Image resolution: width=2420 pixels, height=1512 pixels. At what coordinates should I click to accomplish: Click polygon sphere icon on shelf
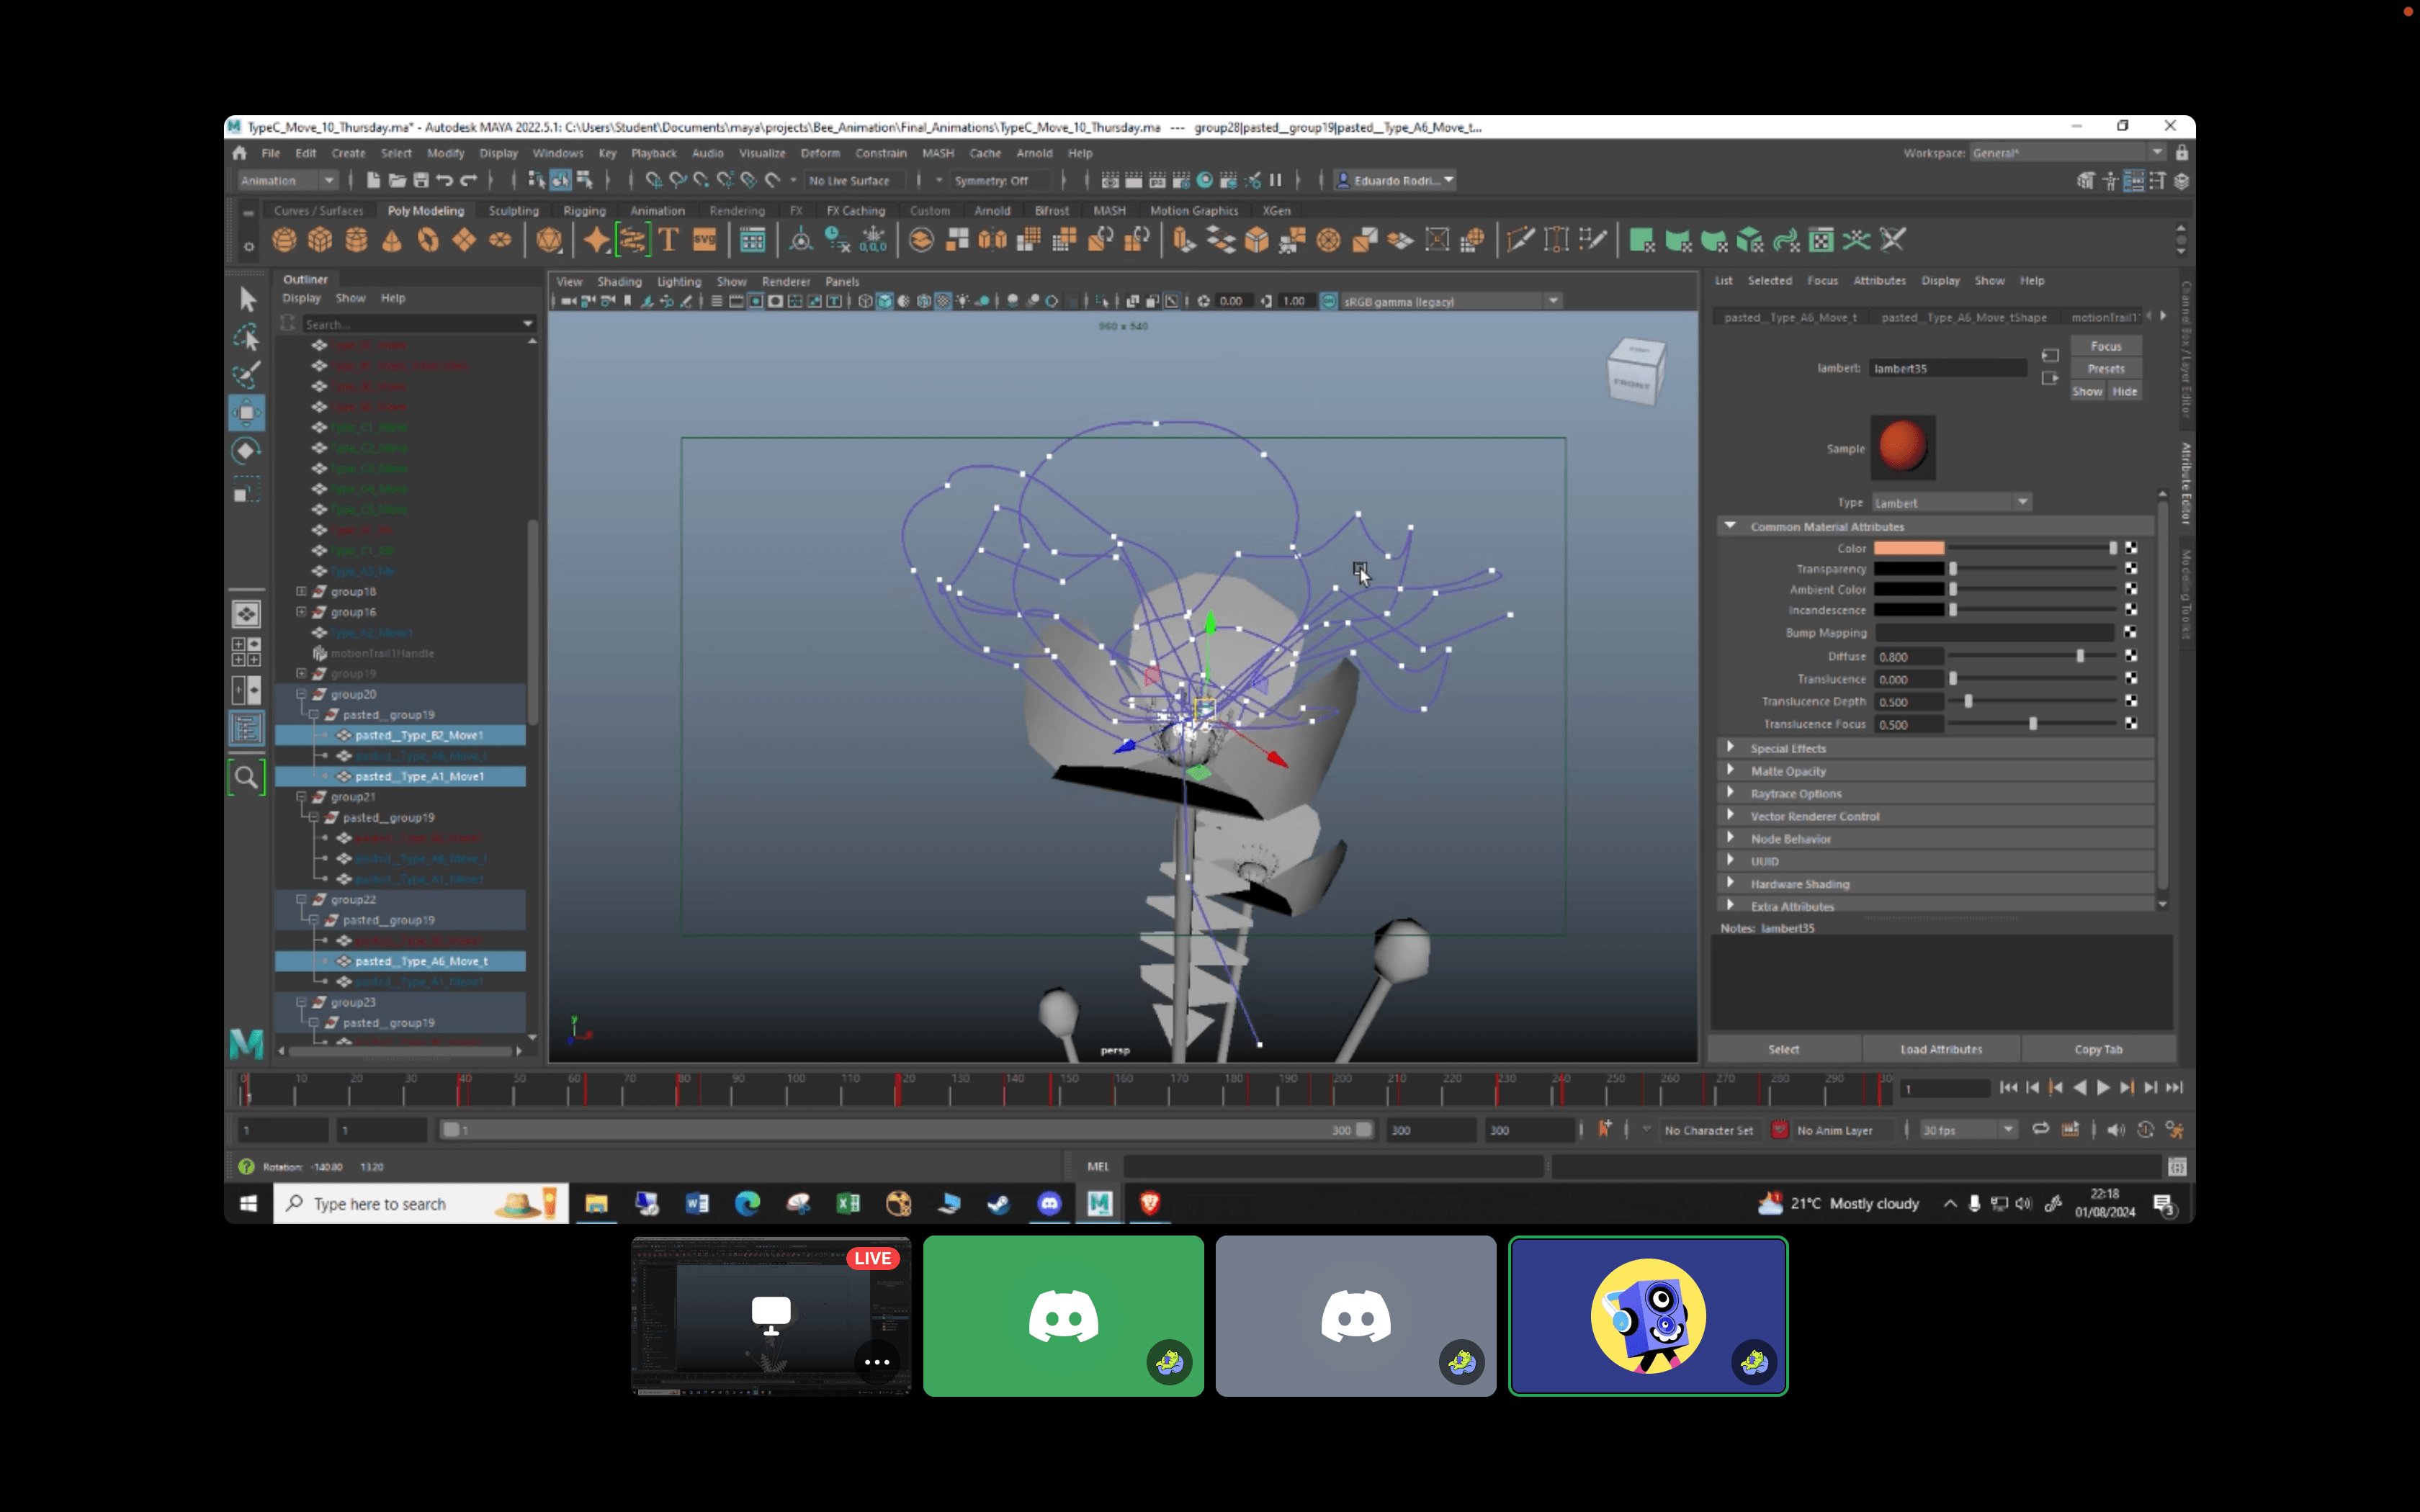pos(284,240)
